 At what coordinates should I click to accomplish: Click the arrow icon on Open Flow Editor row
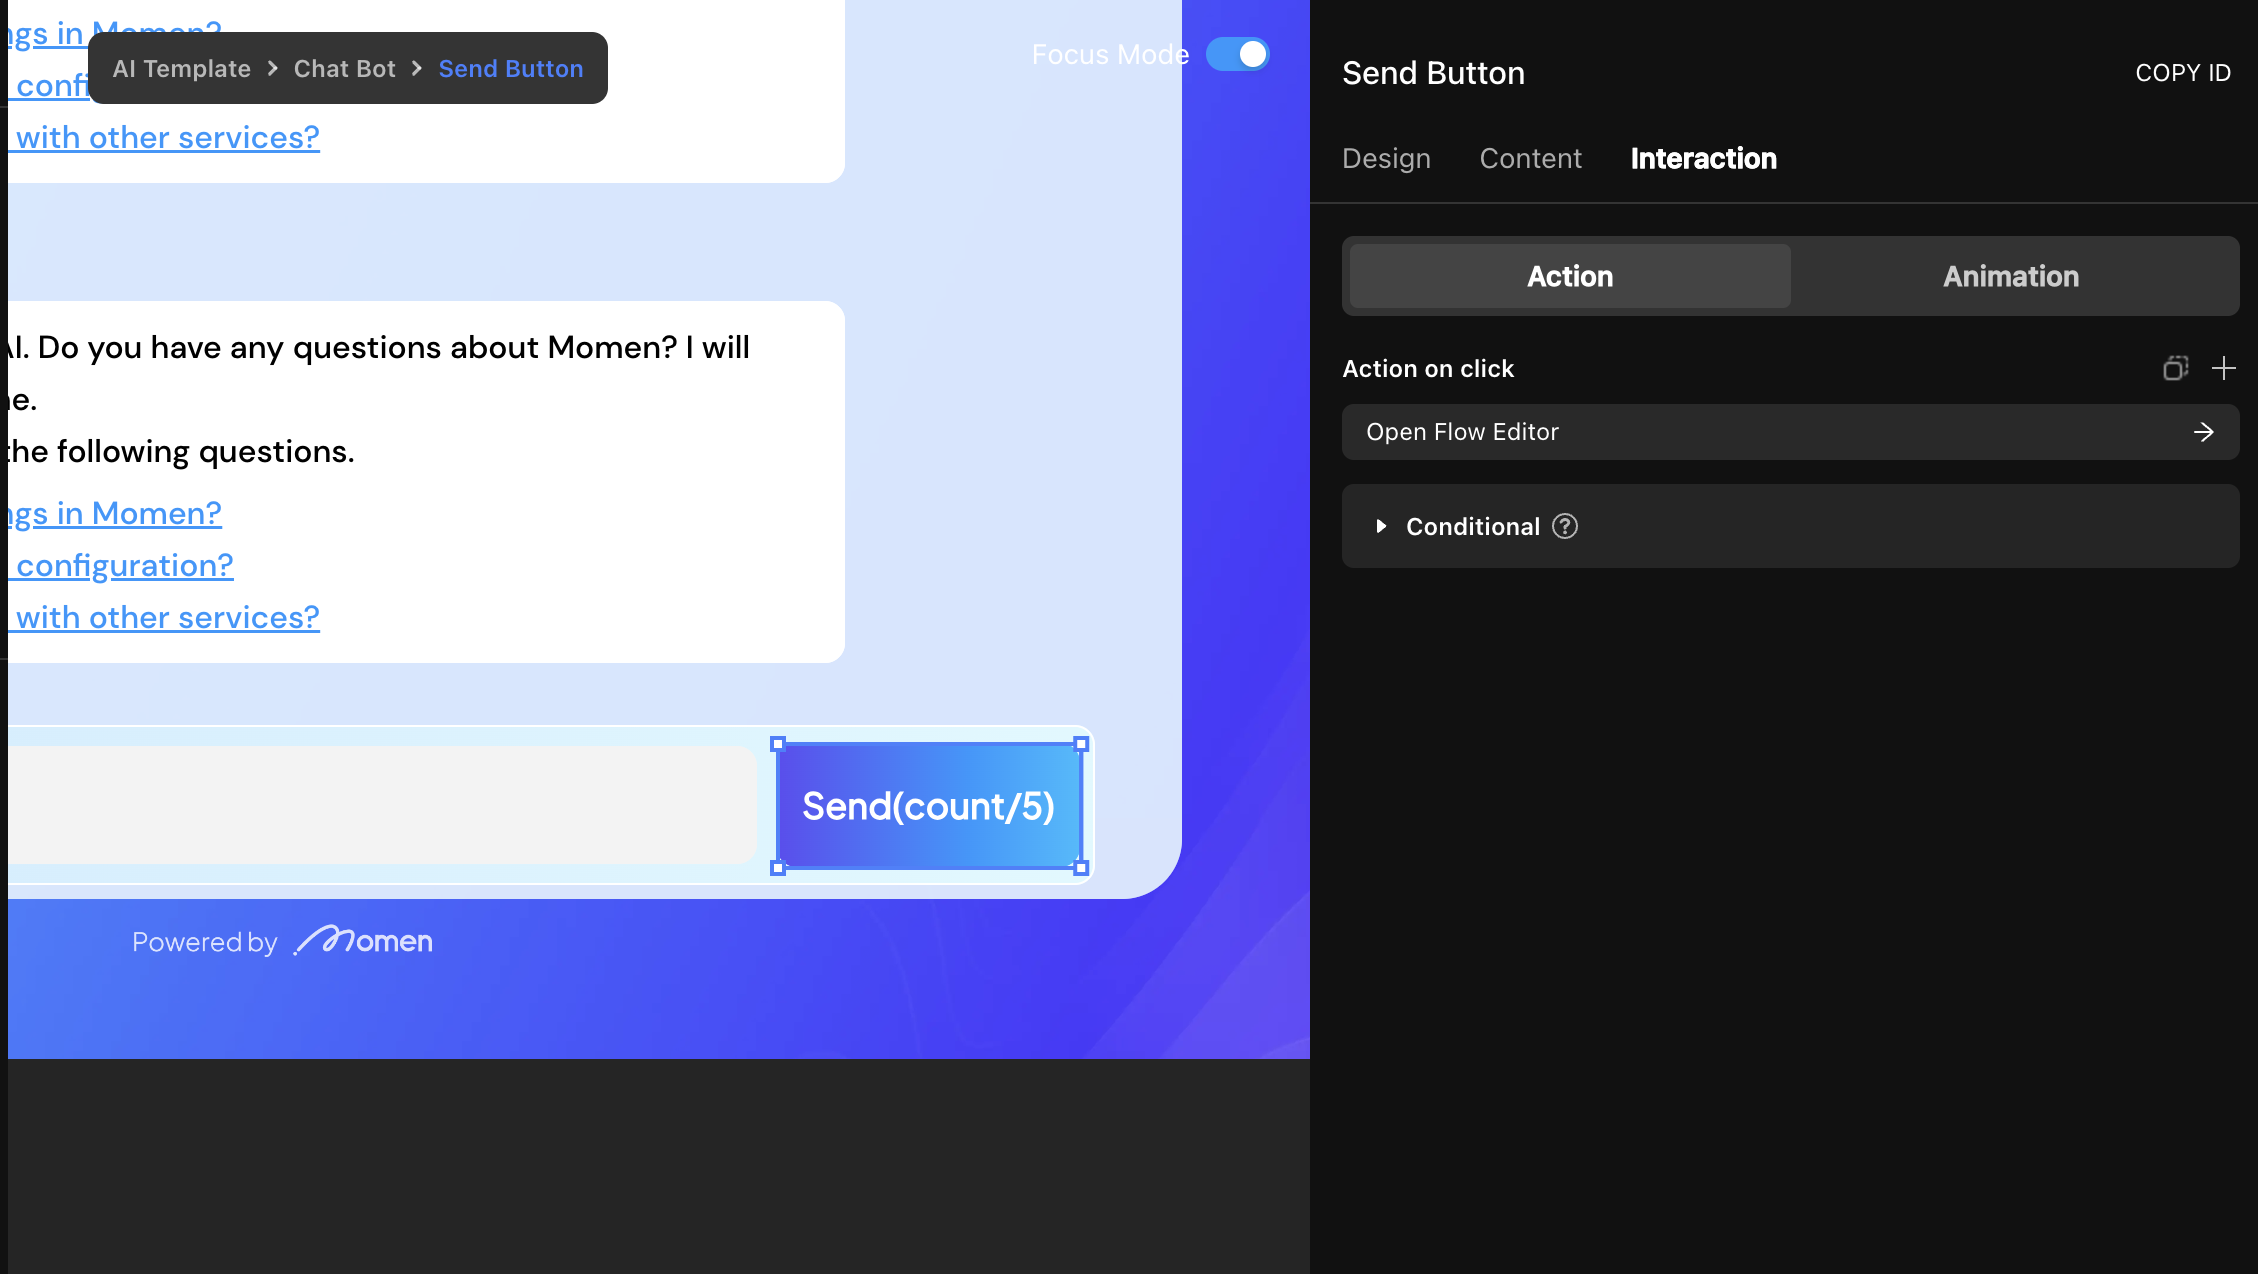tap(2203, 432)
